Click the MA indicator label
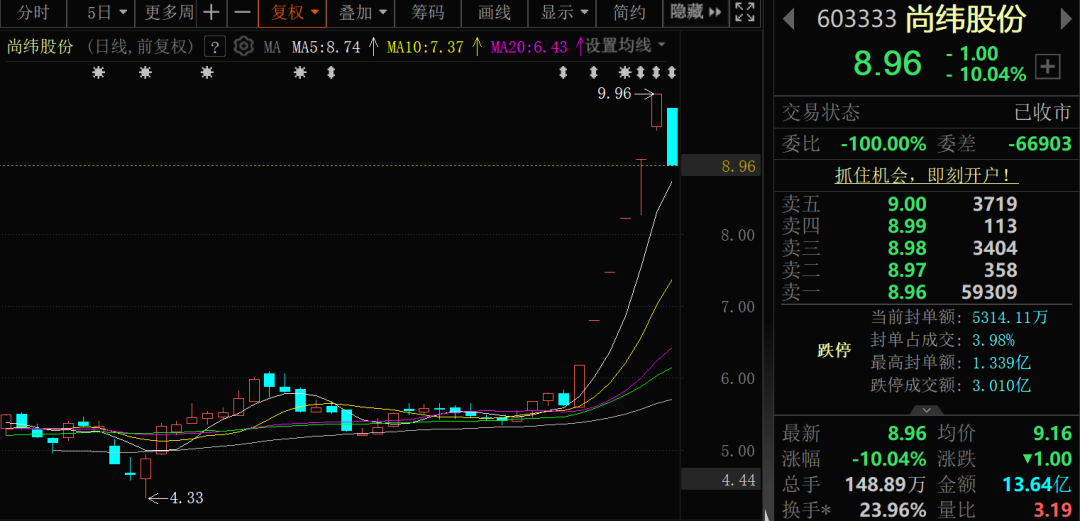1080x521 pixels. click(273, 47)
